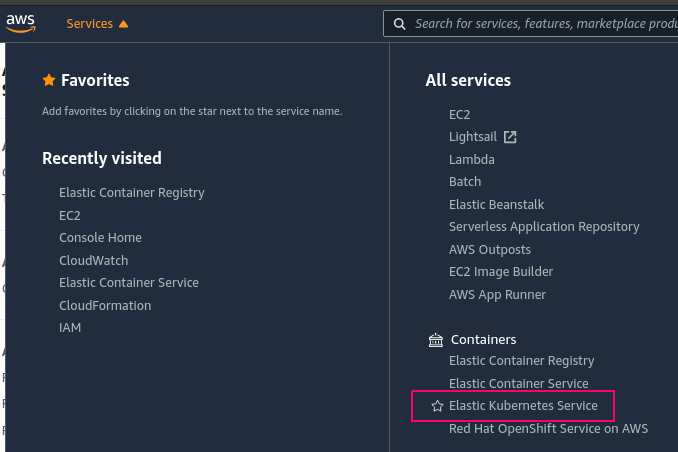Open Lightsail service link
Screen dimensions: 678x452
click(x=473, y=137)
